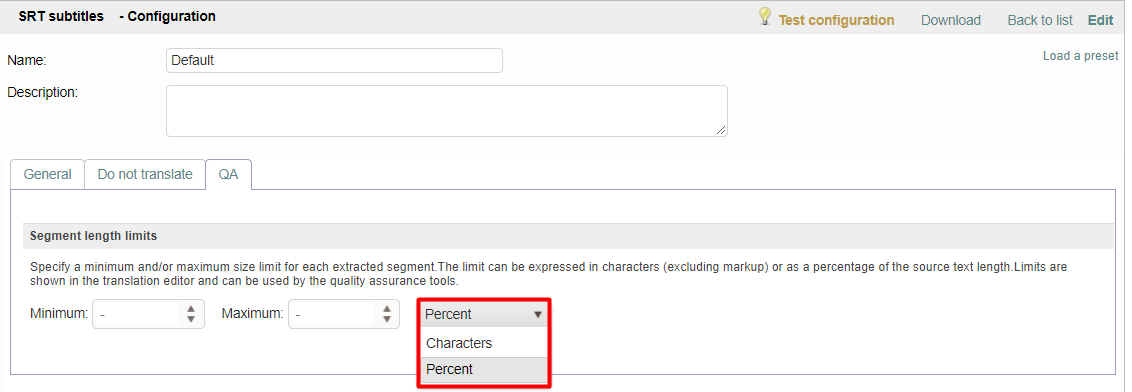
Task: Decrease the Maximum value with down arrow
Action: pyautogui.click(x=386, y=319)
